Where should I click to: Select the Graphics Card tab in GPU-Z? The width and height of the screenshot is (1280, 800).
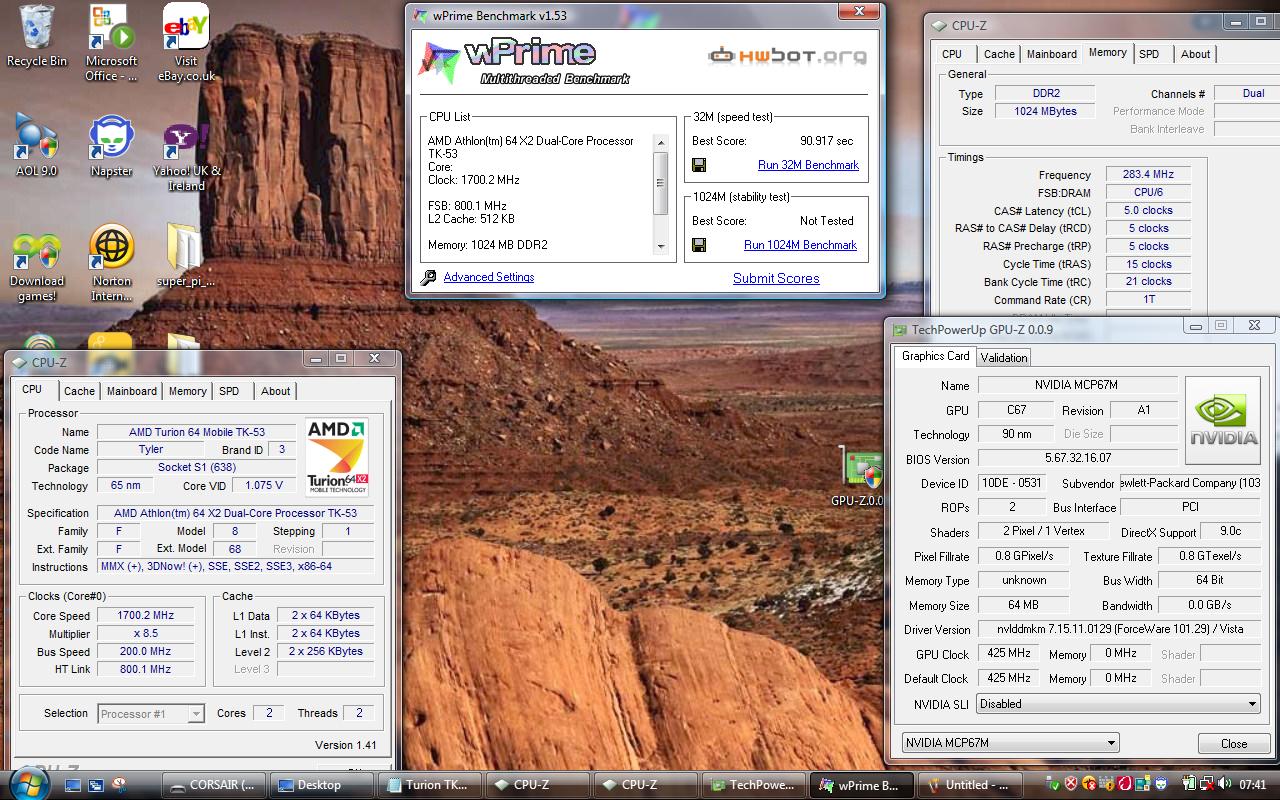pos(935,356)
